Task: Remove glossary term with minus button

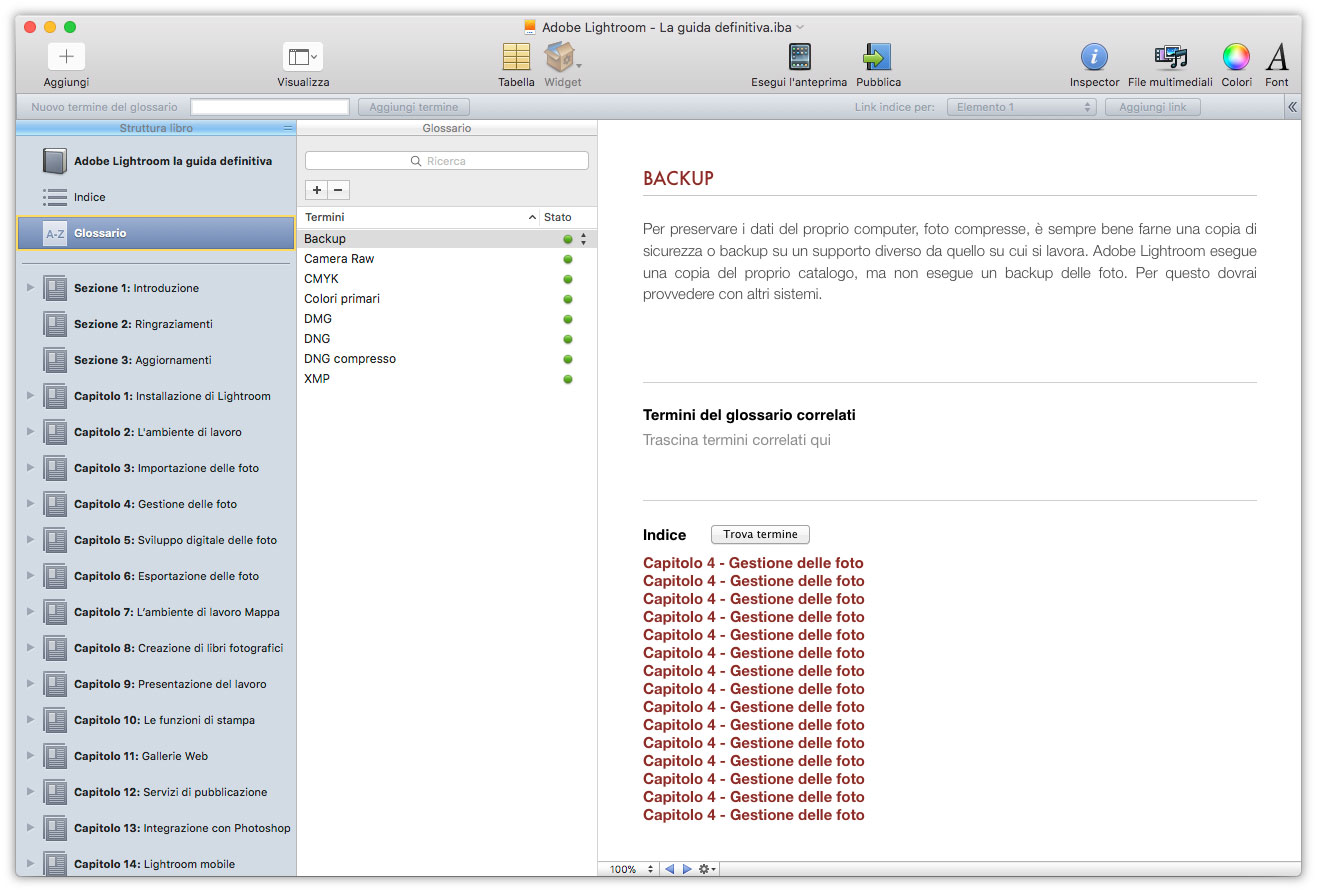Action: 338,190
